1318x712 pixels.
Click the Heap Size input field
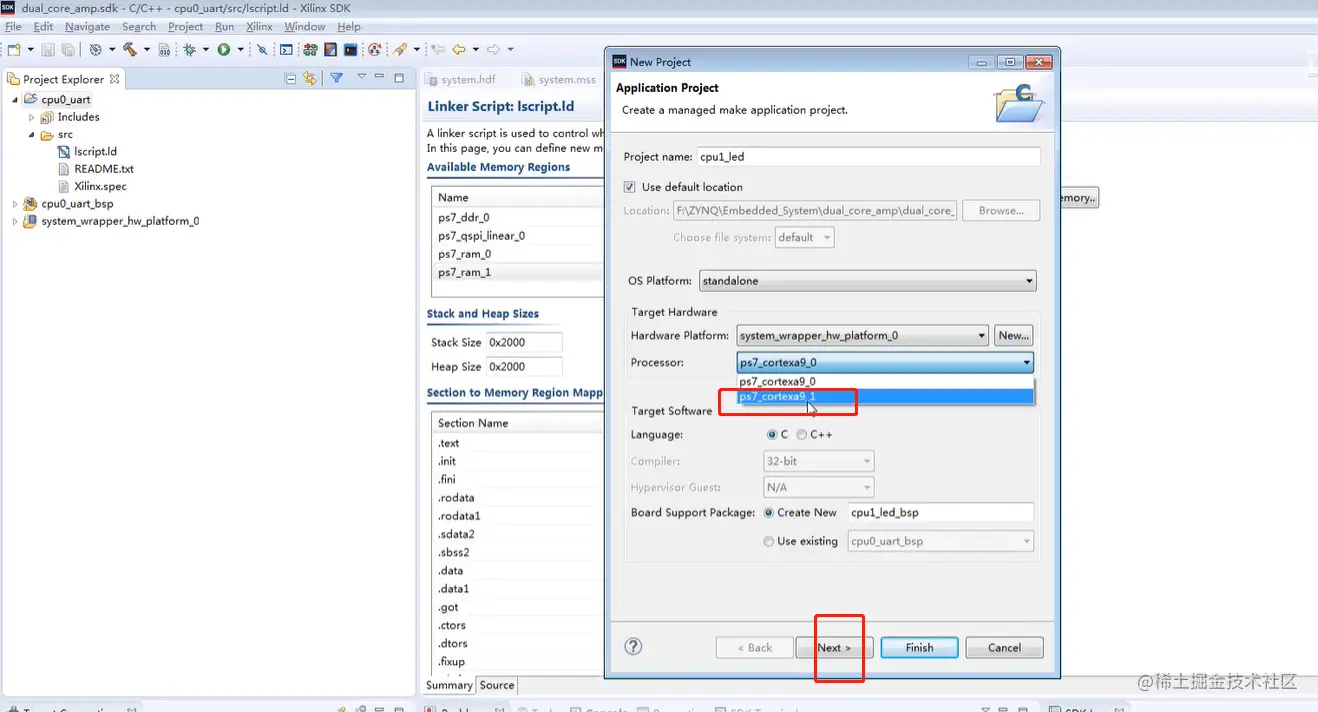[524, 367]
